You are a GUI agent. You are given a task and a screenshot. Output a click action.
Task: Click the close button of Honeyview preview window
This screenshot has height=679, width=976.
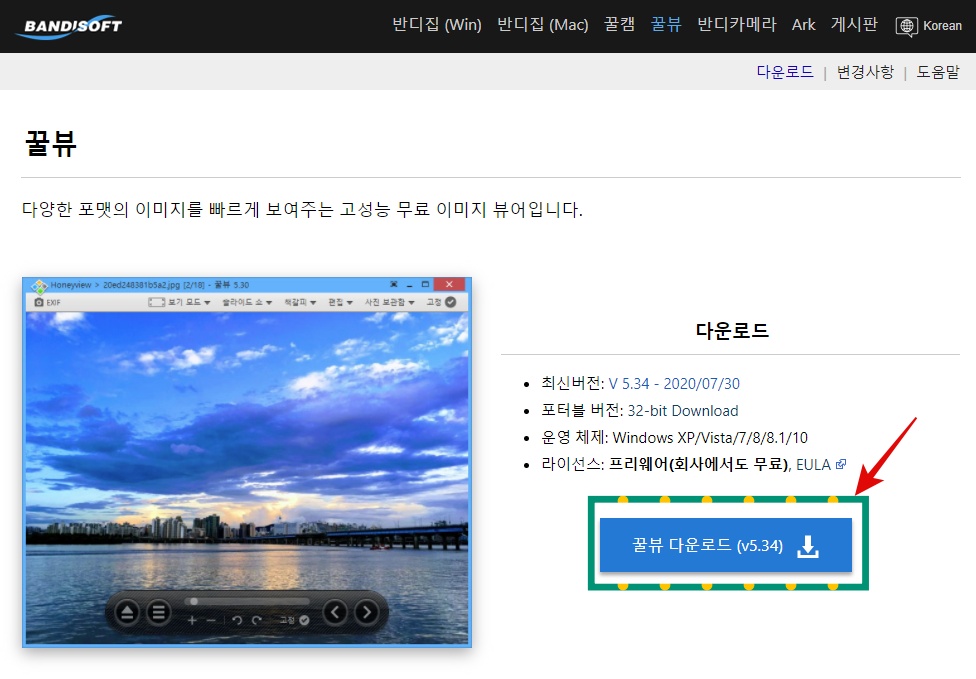click(449, 284)
